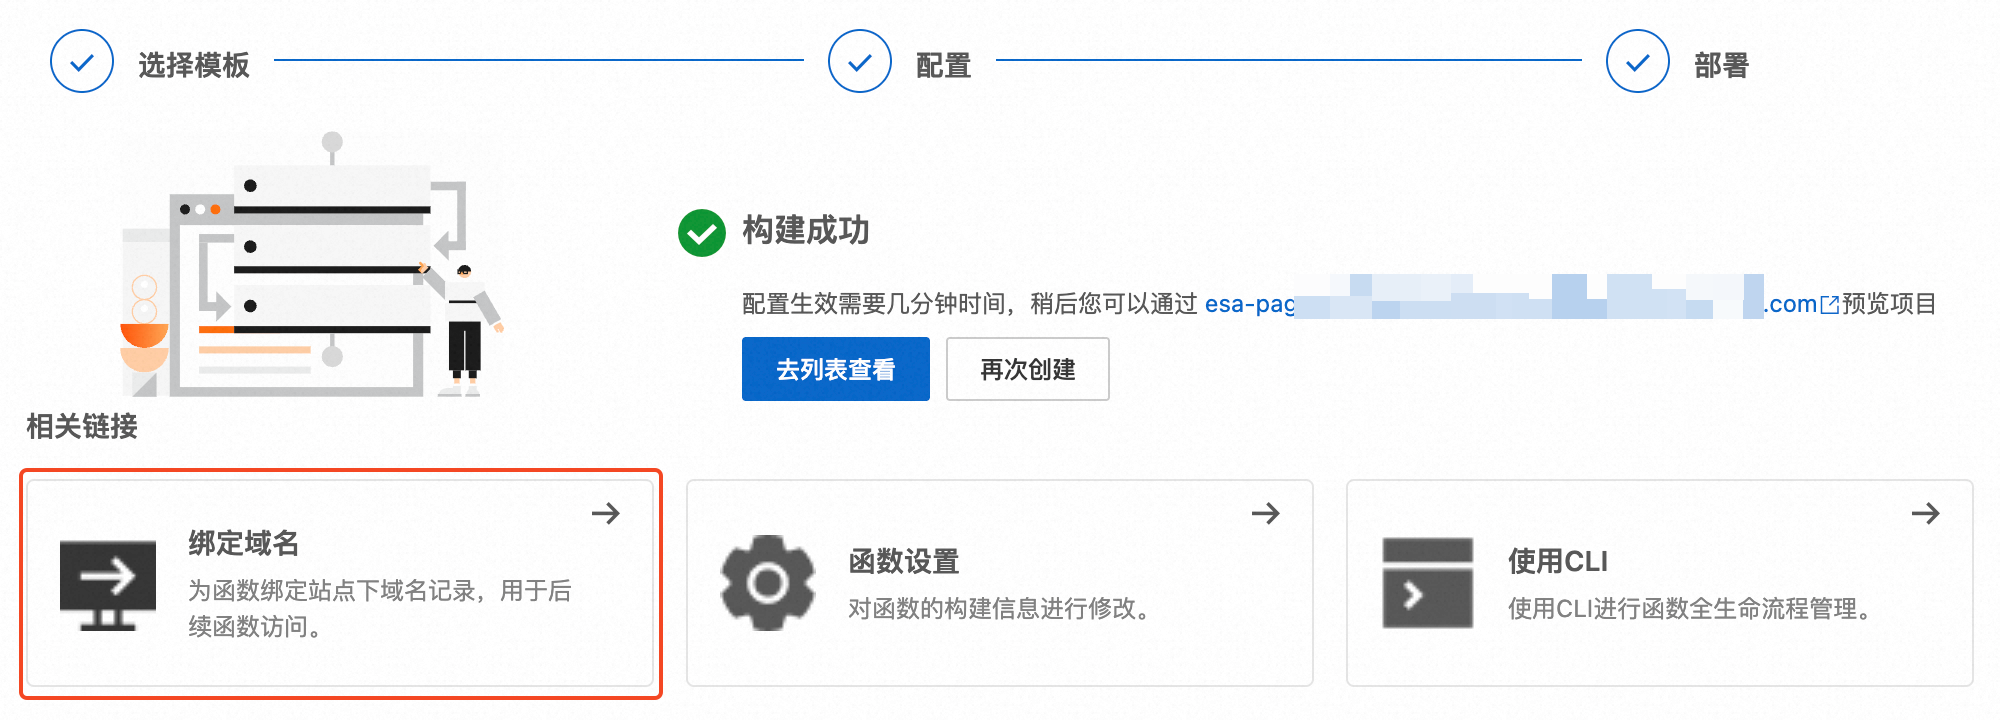Click the 选择模板 step label

pyautogui.click(x=194, y=65)
